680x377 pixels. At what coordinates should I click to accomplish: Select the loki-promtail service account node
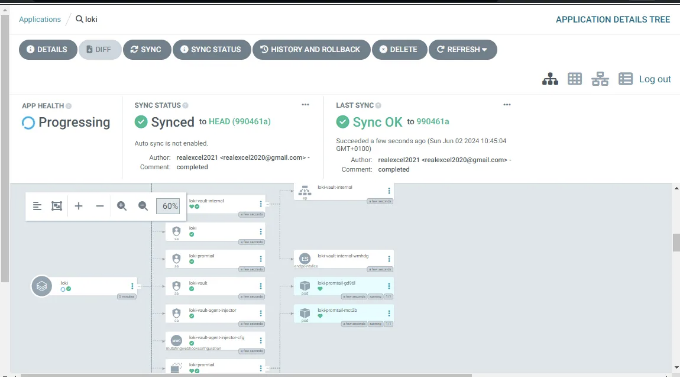click(x=215, y=259)
